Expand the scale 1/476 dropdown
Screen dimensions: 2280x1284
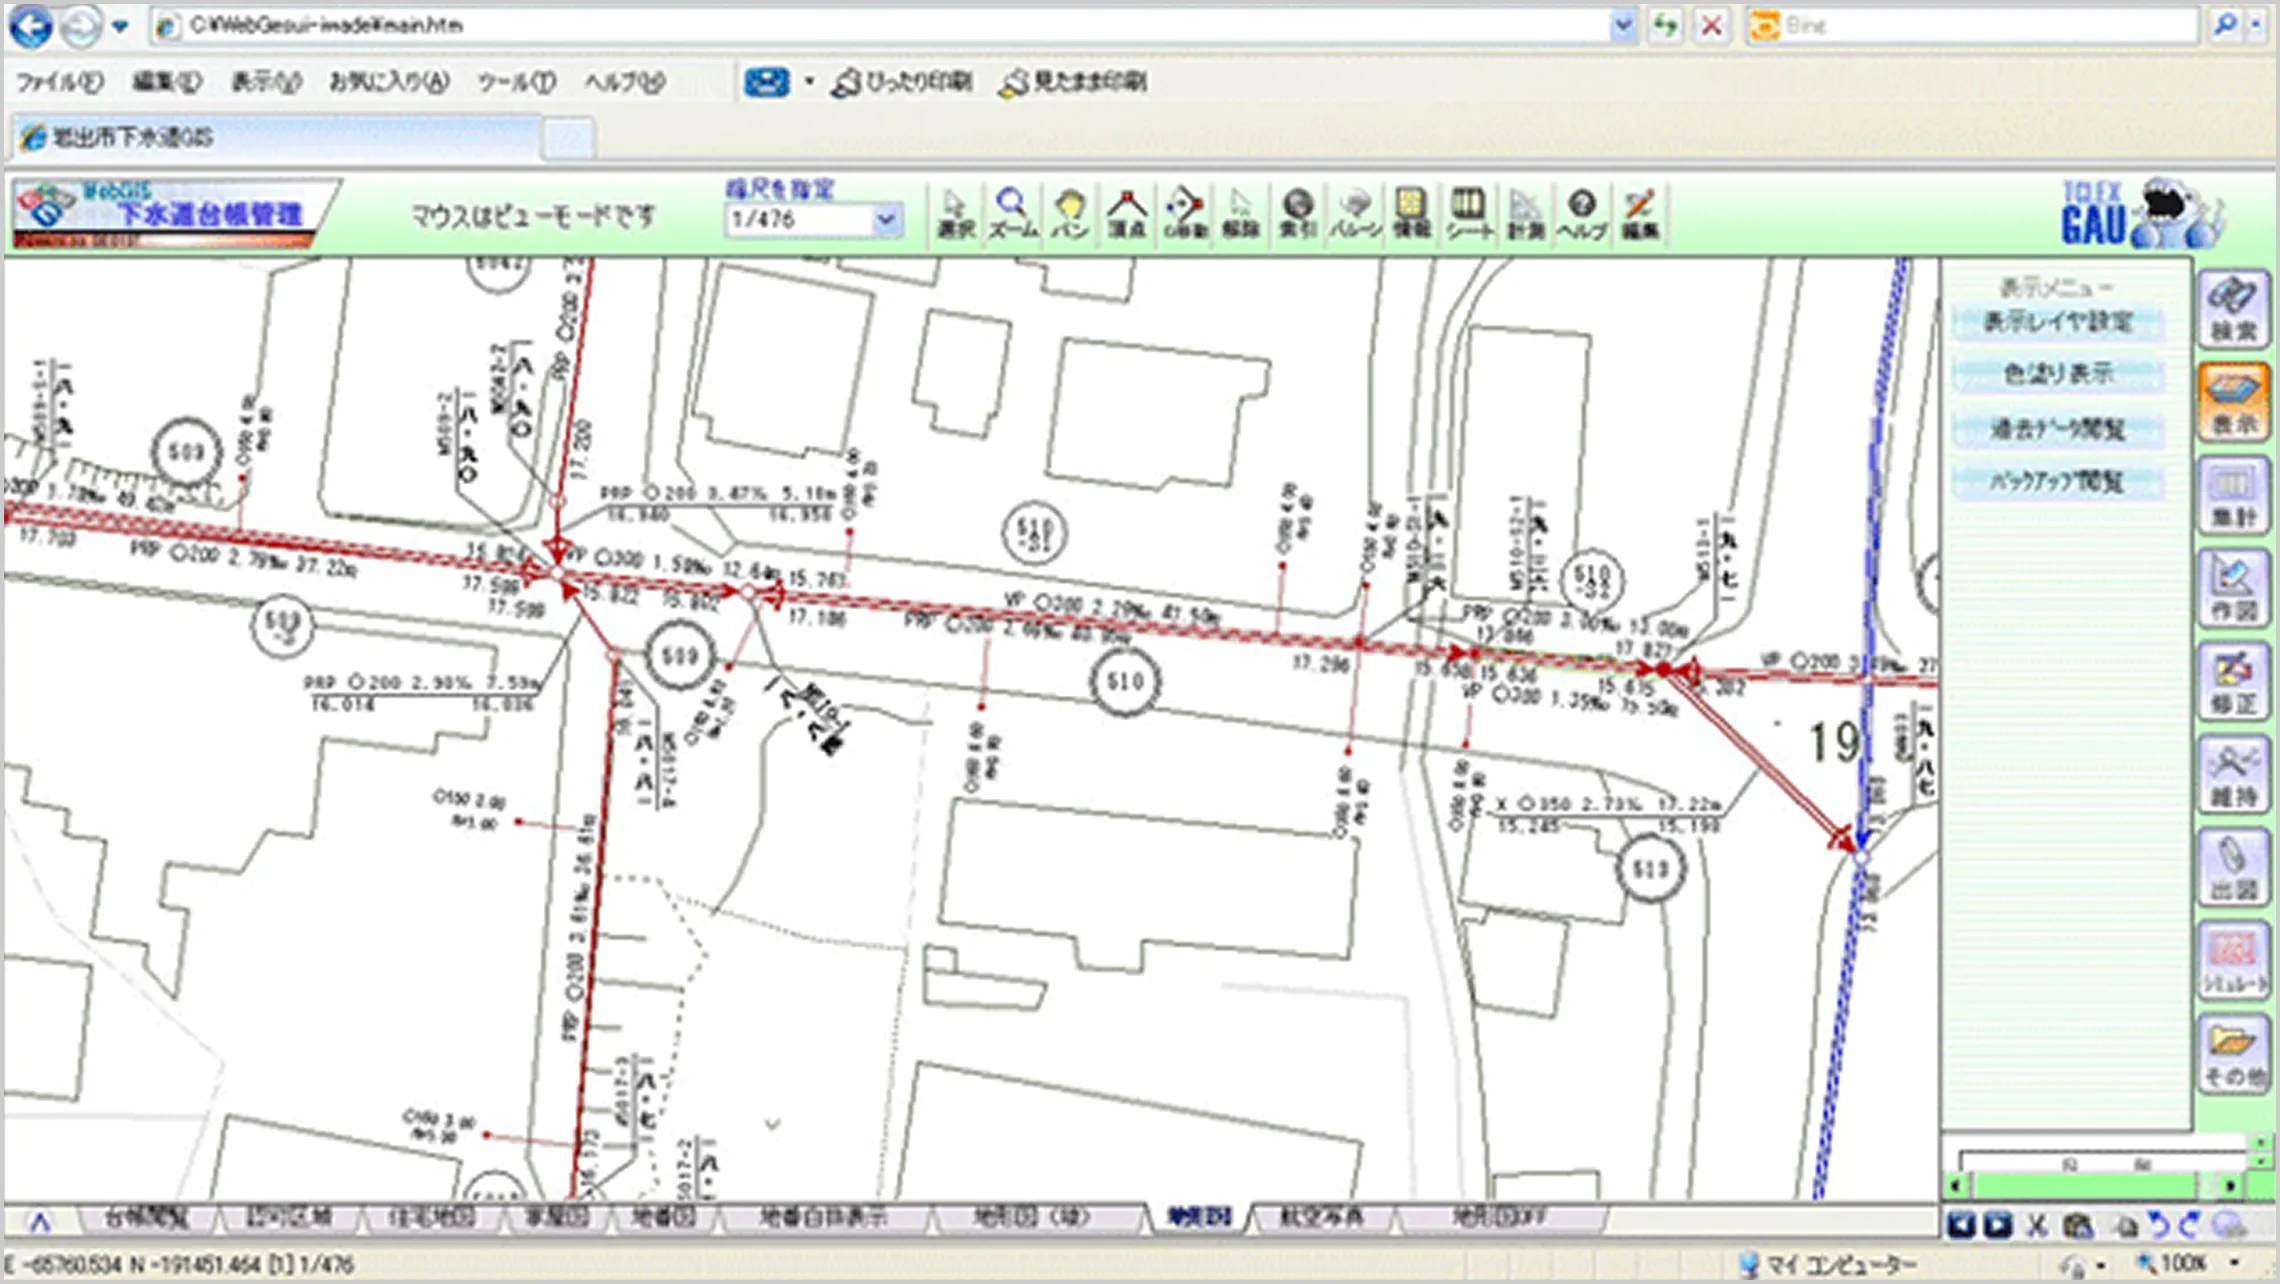(885, 220)
